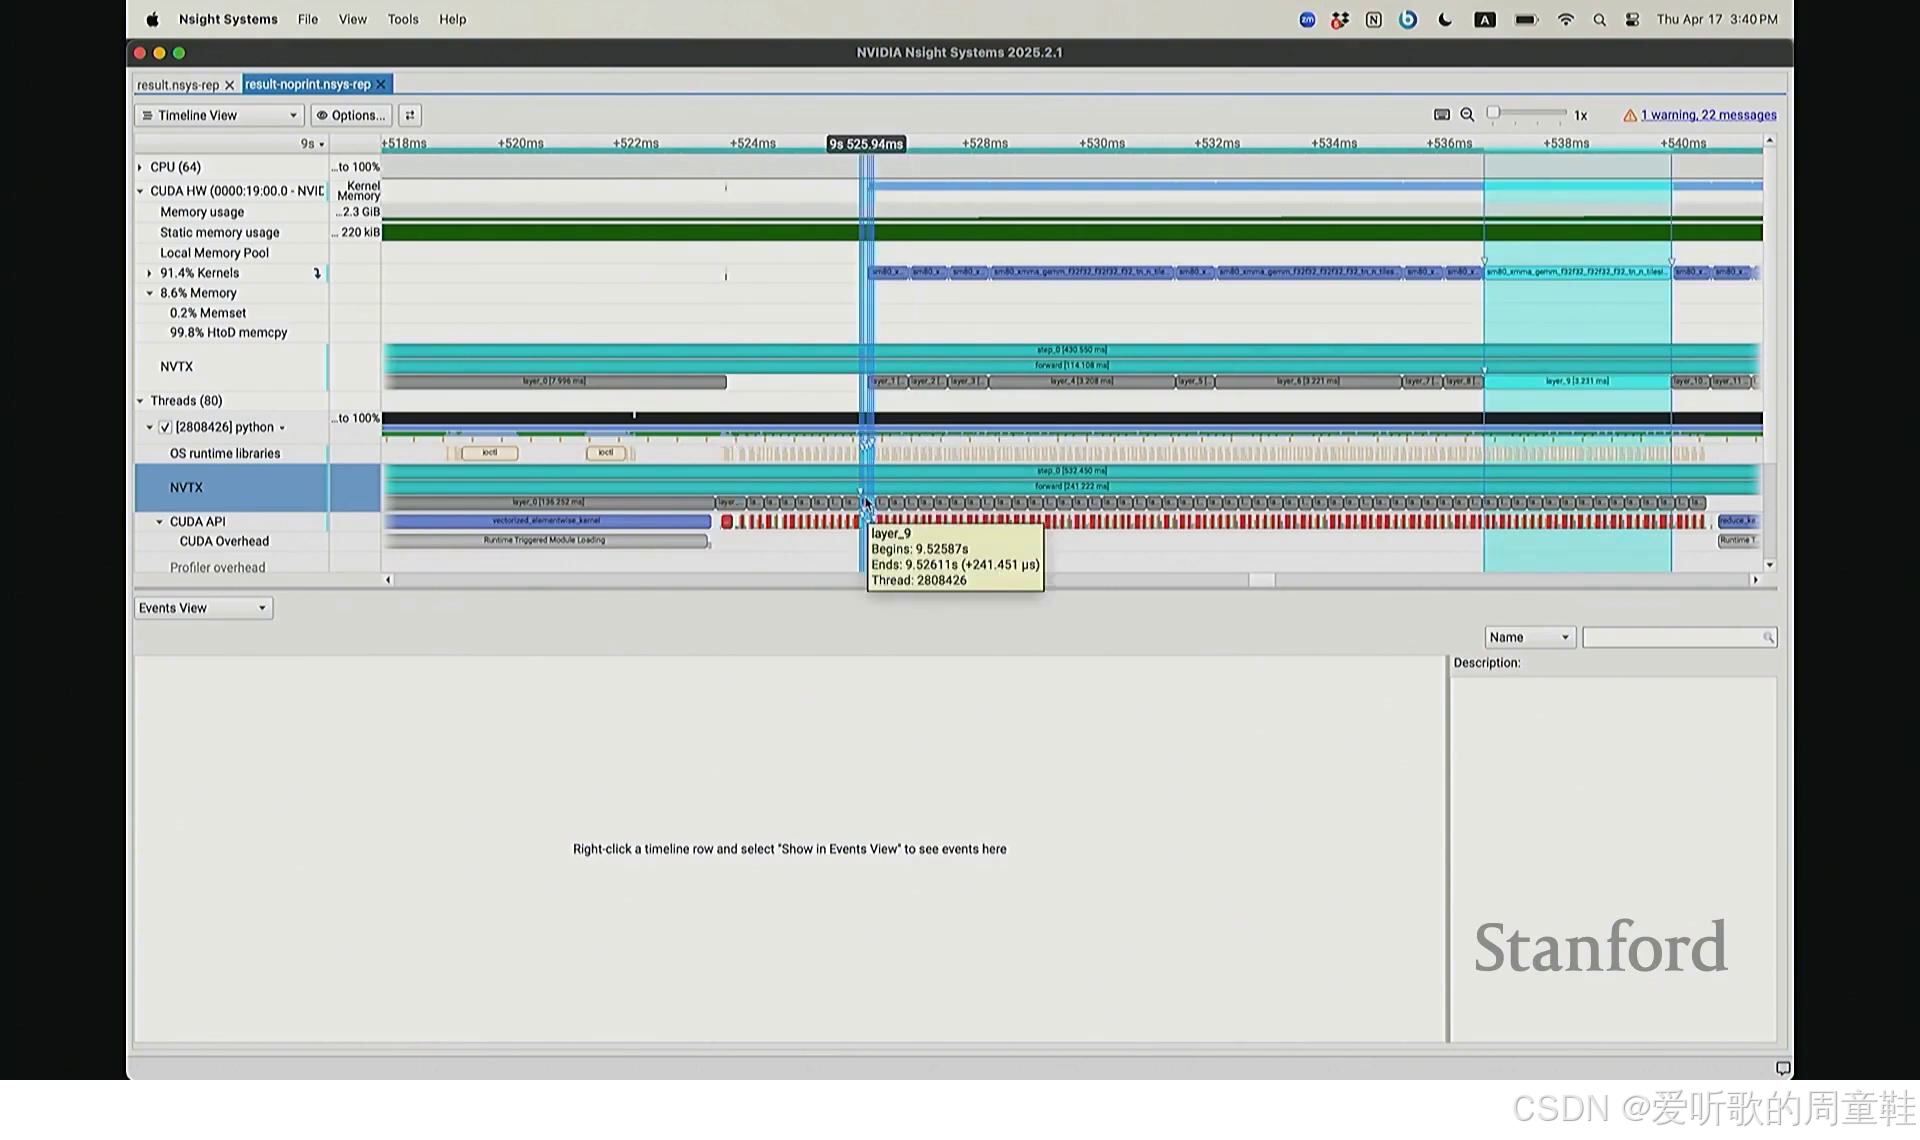Open the Tools menu
Screen dimensions: 1920x1140
(x=403, y=19)
